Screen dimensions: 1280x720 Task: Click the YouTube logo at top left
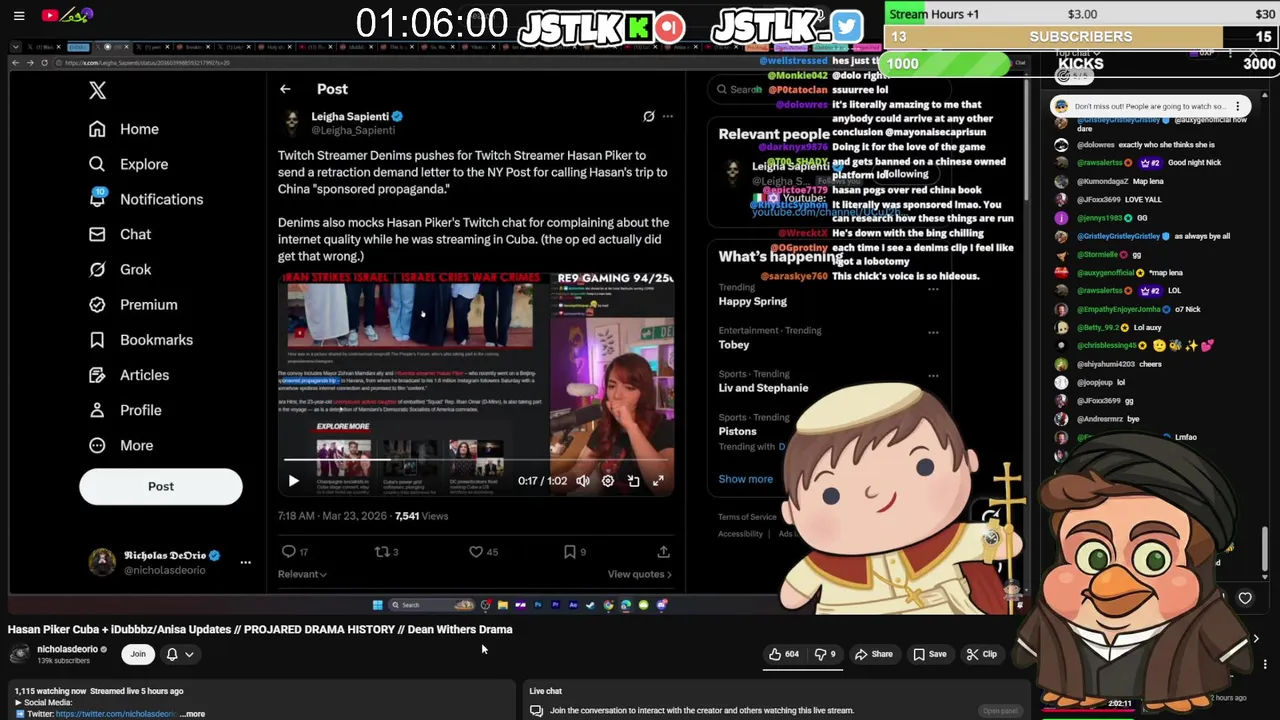click(x=67, y=15)
